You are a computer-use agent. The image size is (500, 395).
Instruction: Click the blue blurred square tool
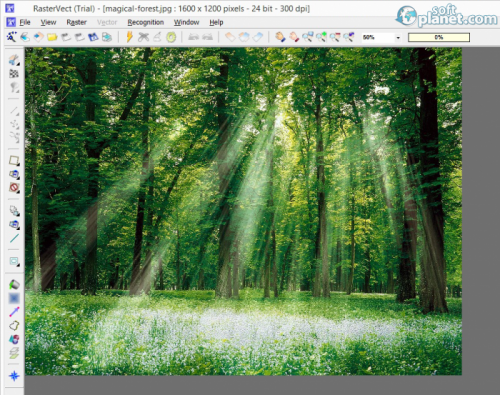14,298
